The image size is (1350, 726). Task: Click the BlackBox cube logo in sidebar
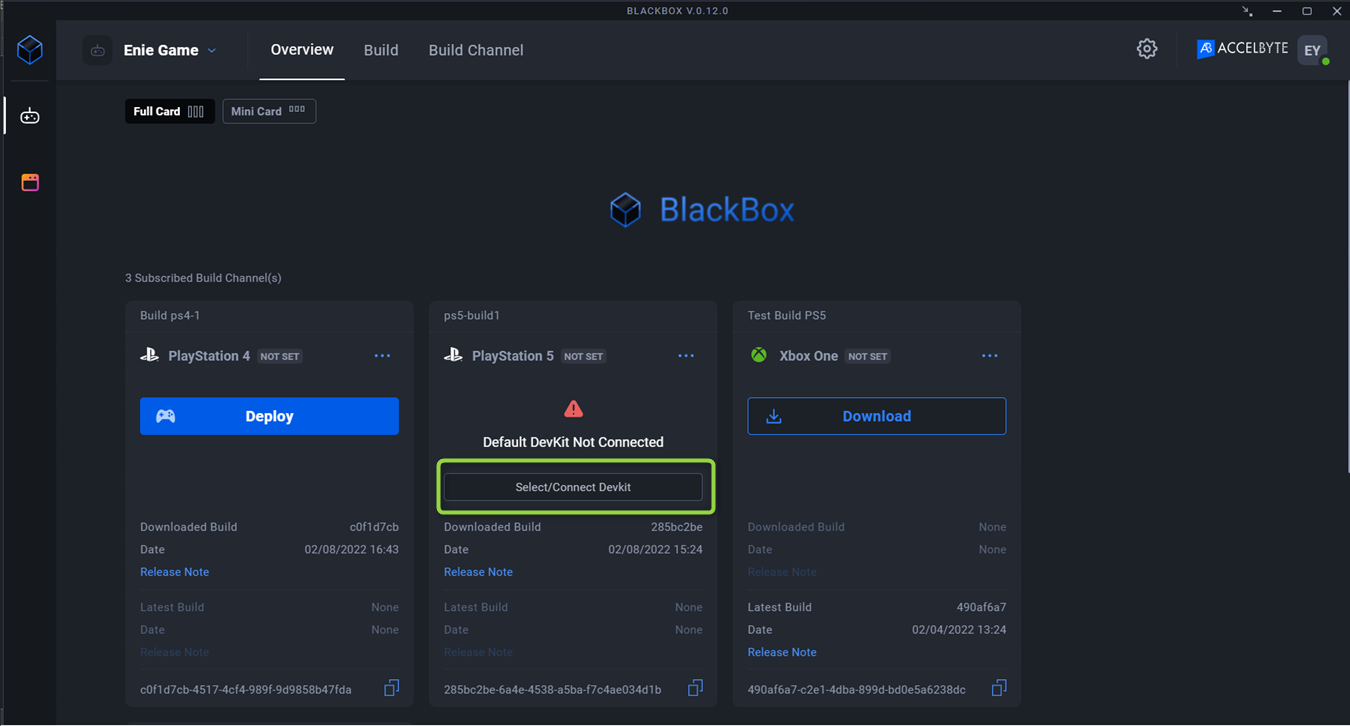tap(30, 49)
